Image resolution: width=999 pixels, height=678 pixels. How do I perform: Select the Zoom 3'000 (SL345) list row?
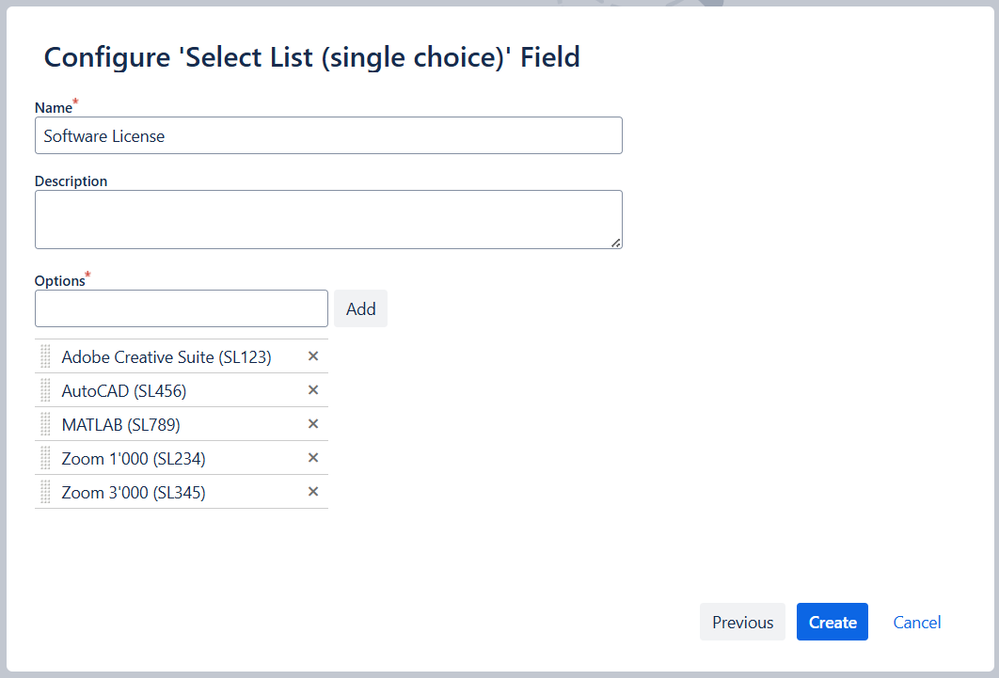[133, 492]
